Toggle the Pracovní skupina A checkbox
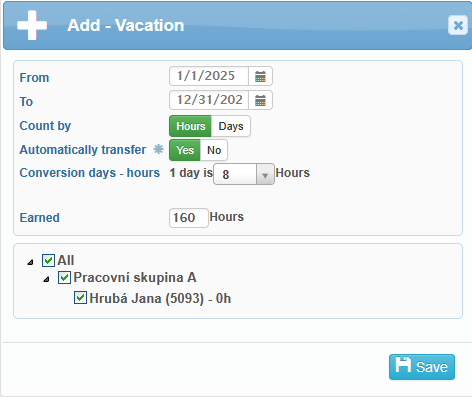 click(64, 277)
